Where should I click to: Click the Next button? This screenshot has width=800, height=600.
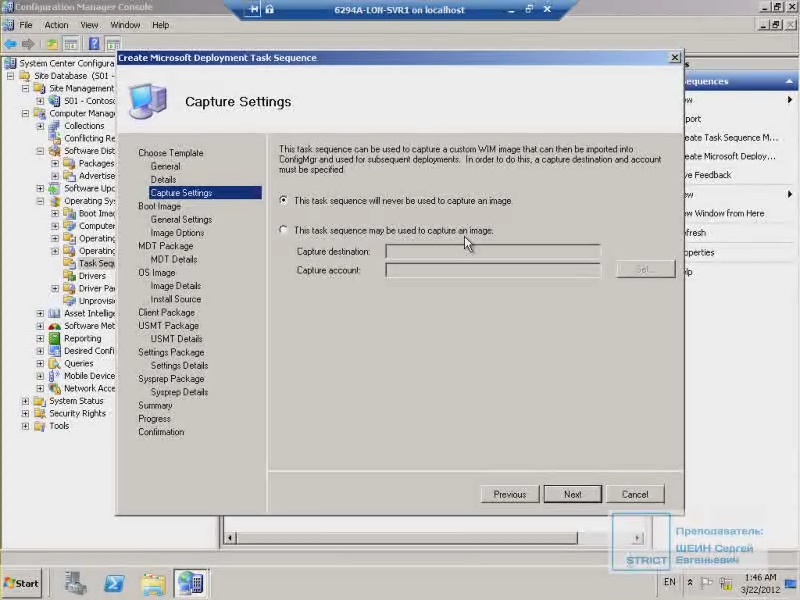(572, 494)
